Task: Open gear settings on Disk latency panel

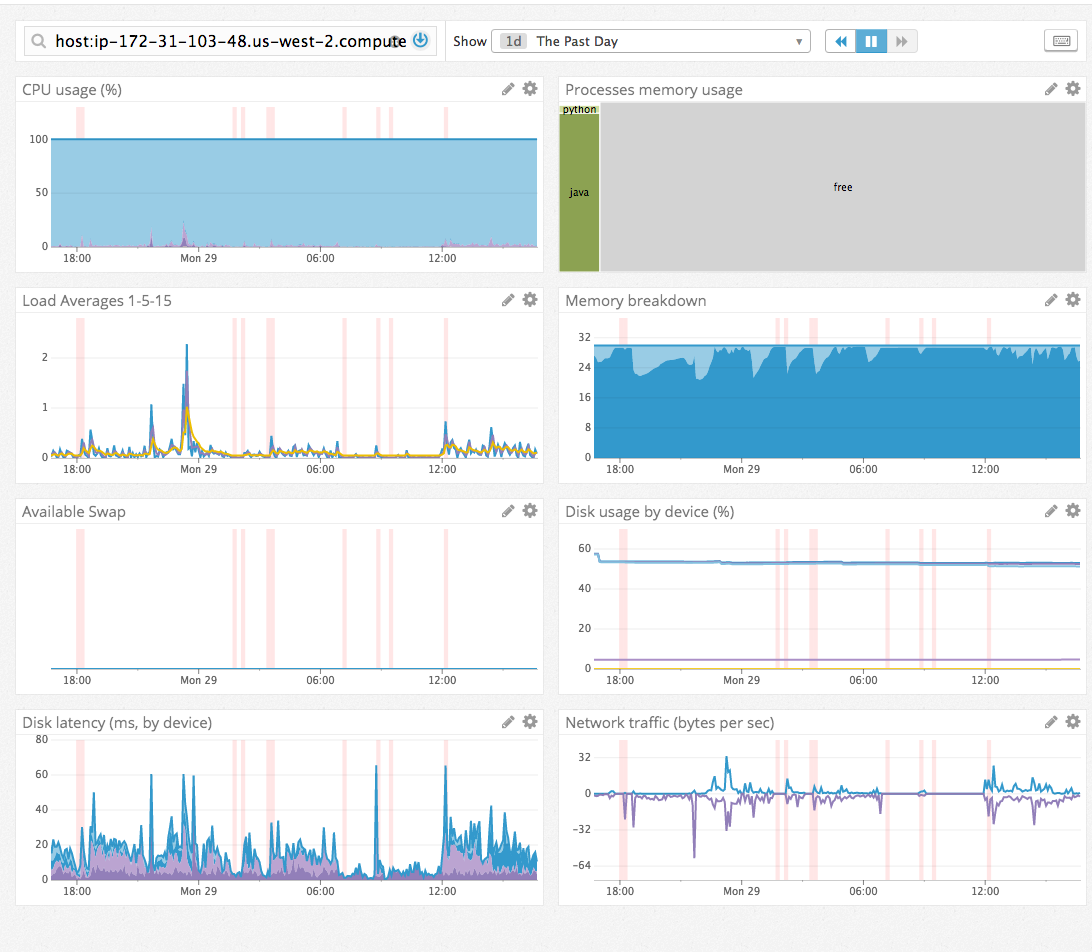Action: (x=530, y=722)
